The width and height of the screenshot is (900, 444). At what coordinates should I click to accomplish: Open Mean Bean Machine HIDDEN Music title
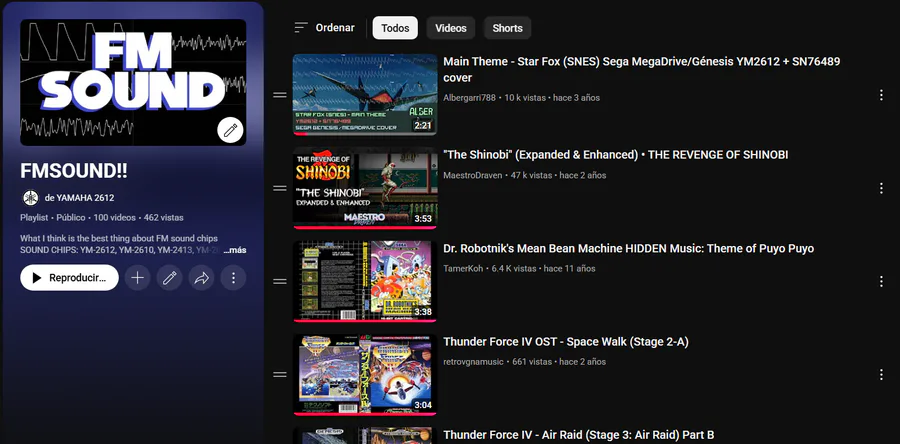click(629, 248)
